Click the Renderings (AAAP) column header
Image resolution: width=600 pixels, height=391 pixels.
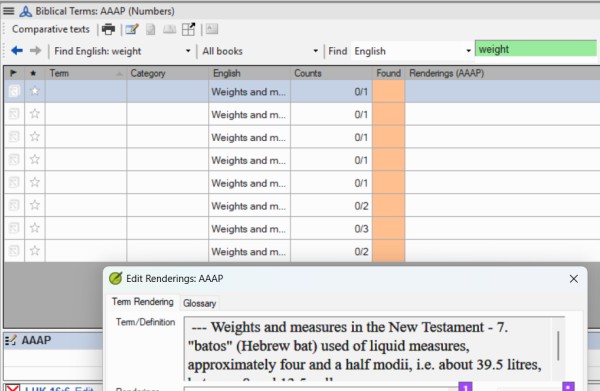(x=502, y=73)
